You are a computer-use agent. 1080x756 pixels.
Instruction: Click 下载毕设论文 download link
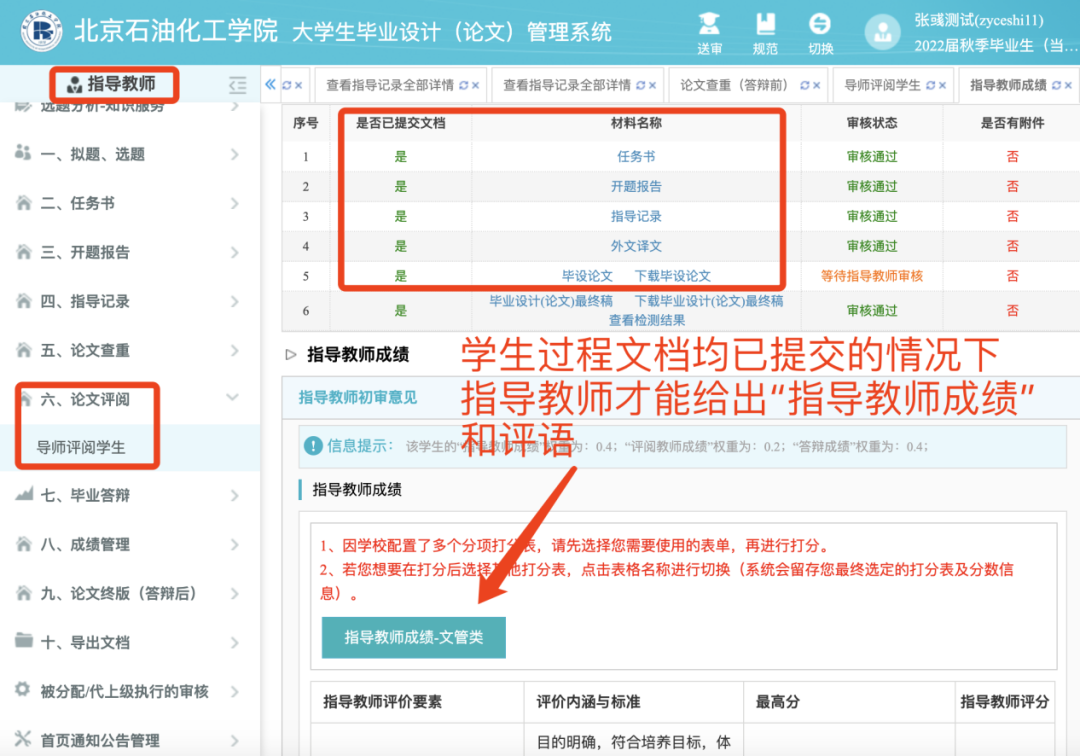673,276
